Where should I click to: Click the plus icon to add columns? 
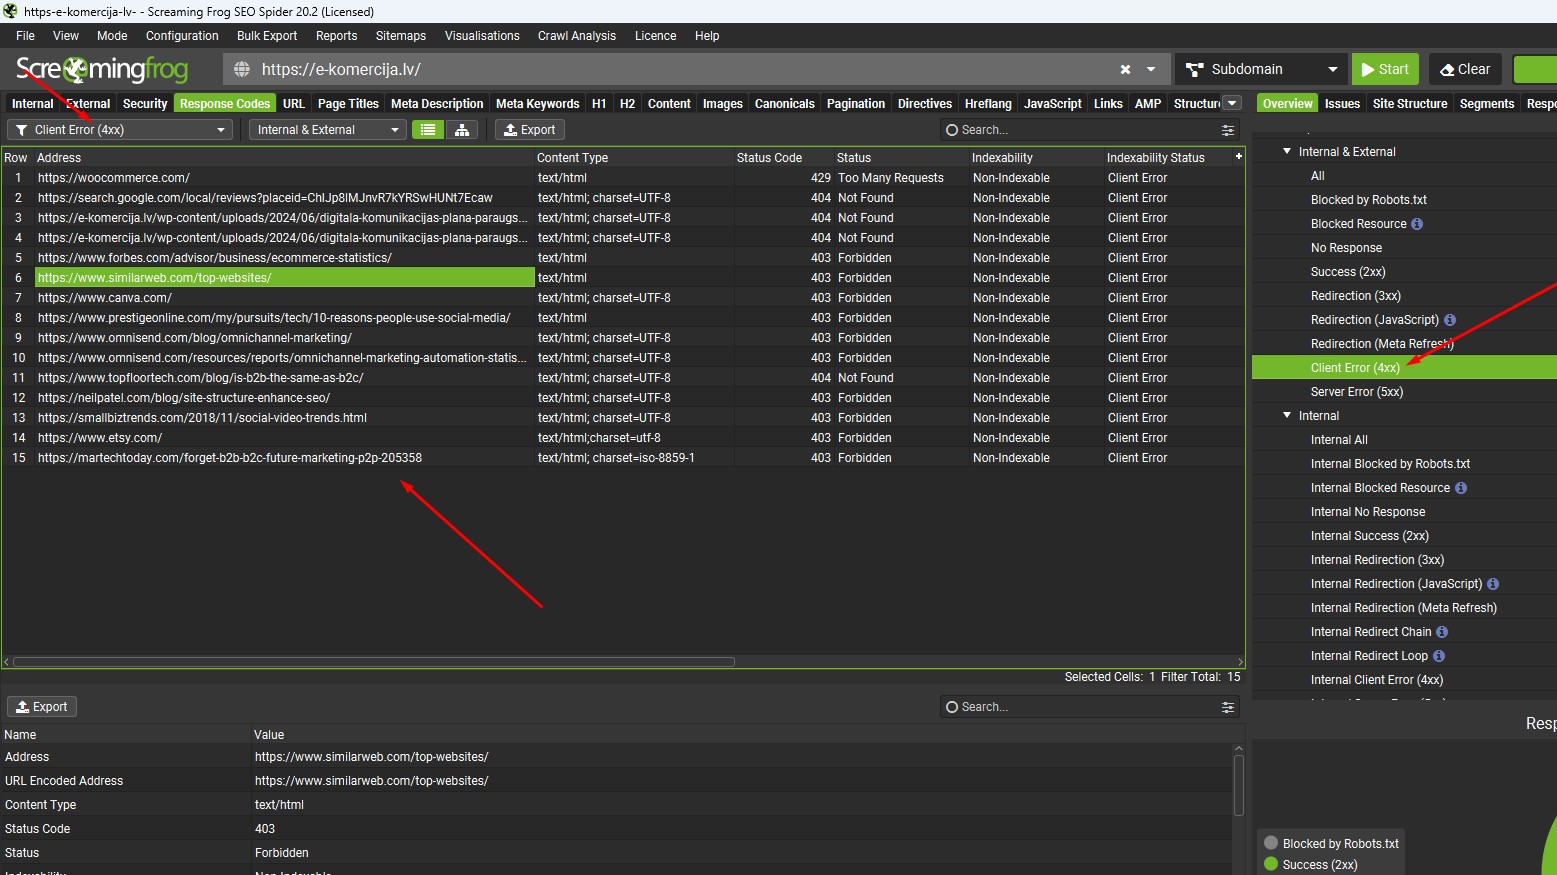pos(1238,157)
